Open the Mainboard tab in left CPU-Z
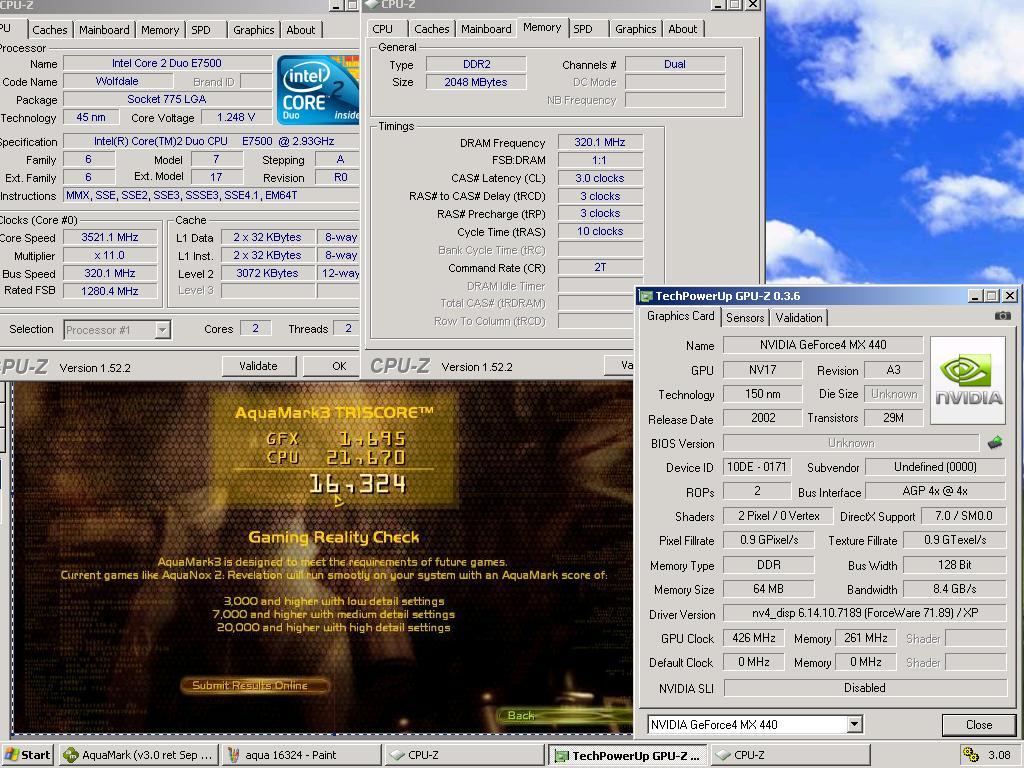This screenshot has height=768, width=1024. (104, 30)
